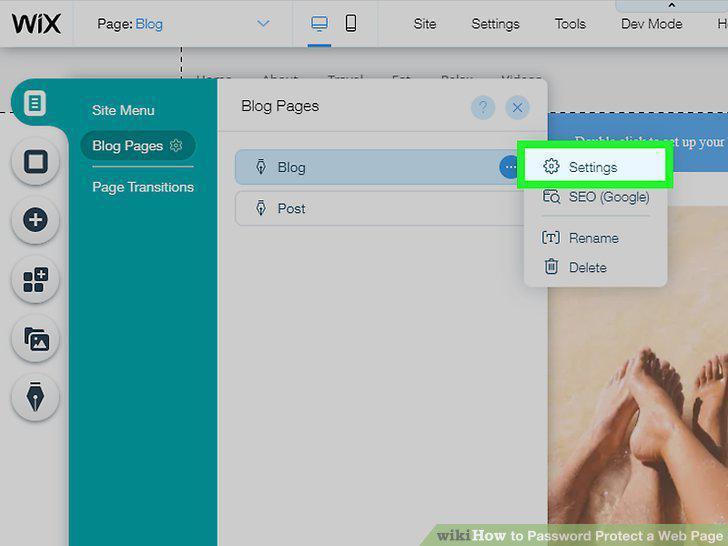
Task: Click the gear icon beside Blog Pages
Action: [176, 146]
